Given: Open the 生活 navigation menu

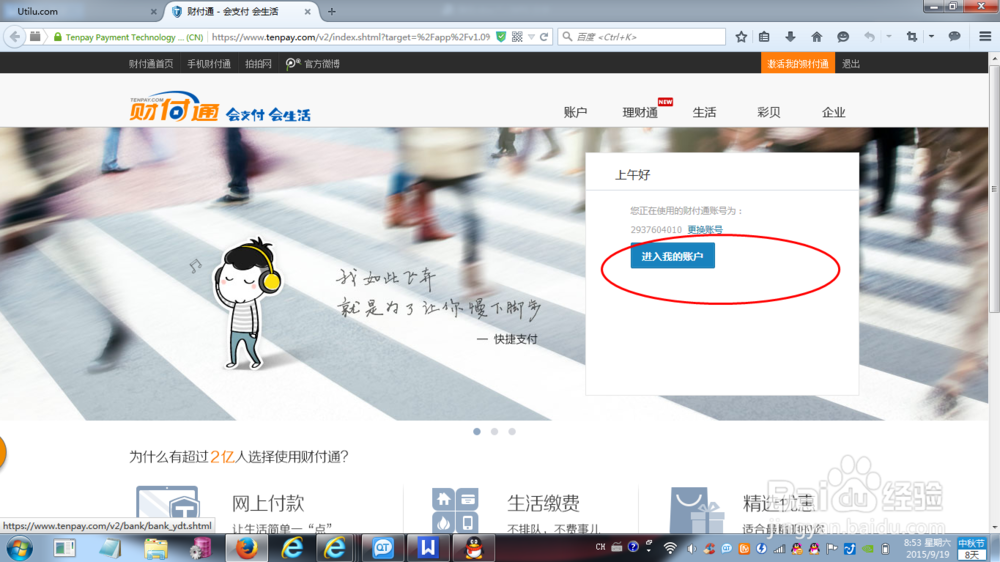Looking at the screenshot, I should pyautogui.click(x=704, y=112).
